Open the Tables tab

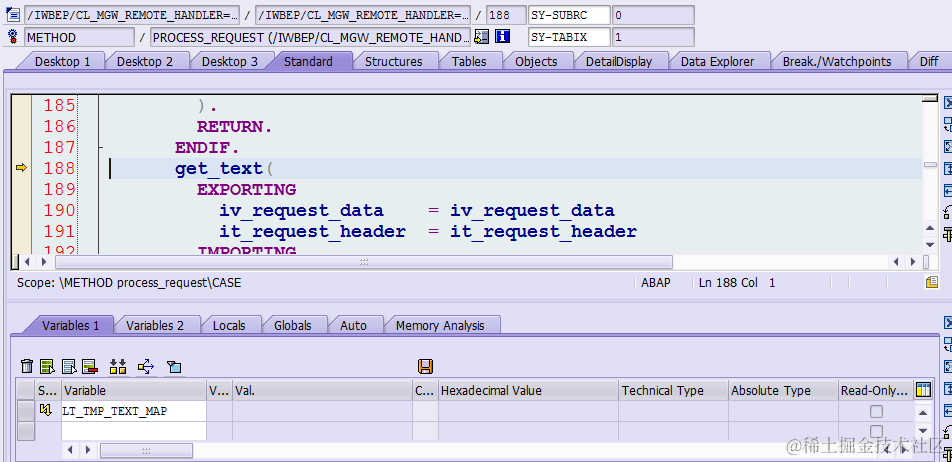coord(469,61)
